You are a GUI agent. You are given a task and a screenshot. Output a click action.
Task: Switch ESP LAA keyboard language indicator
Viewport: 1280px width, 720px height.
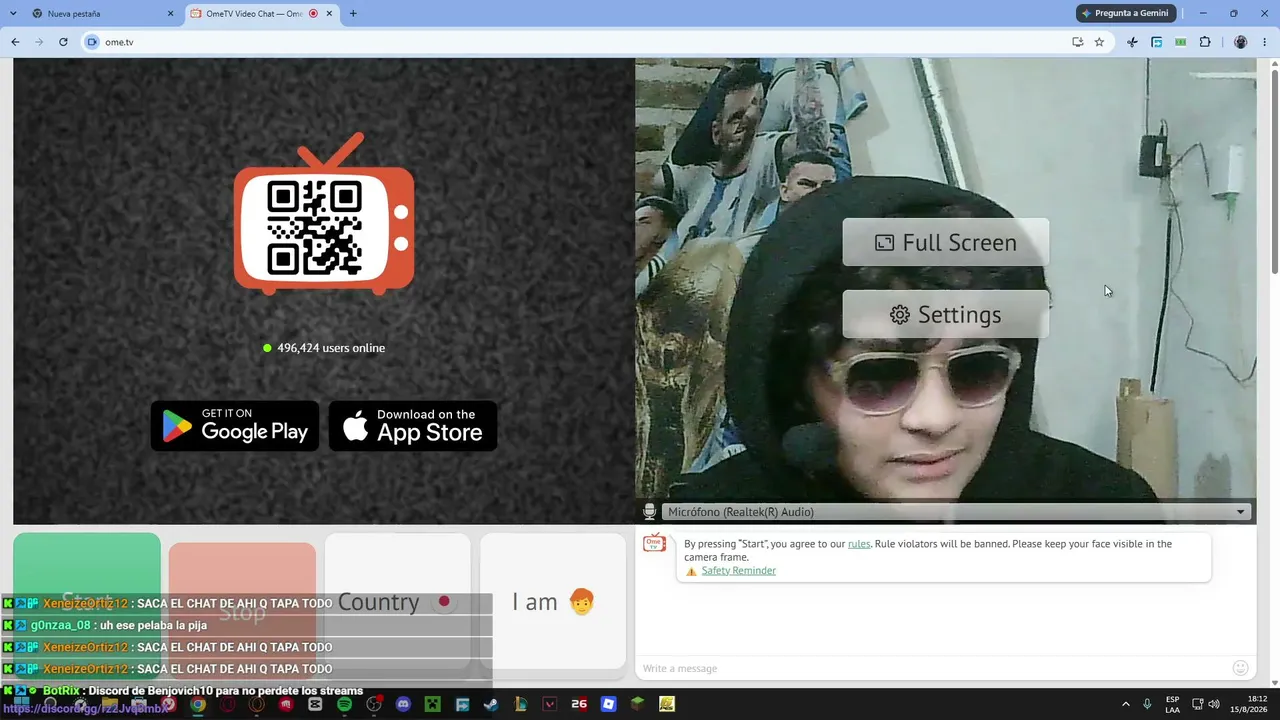tap(1172, 704)
